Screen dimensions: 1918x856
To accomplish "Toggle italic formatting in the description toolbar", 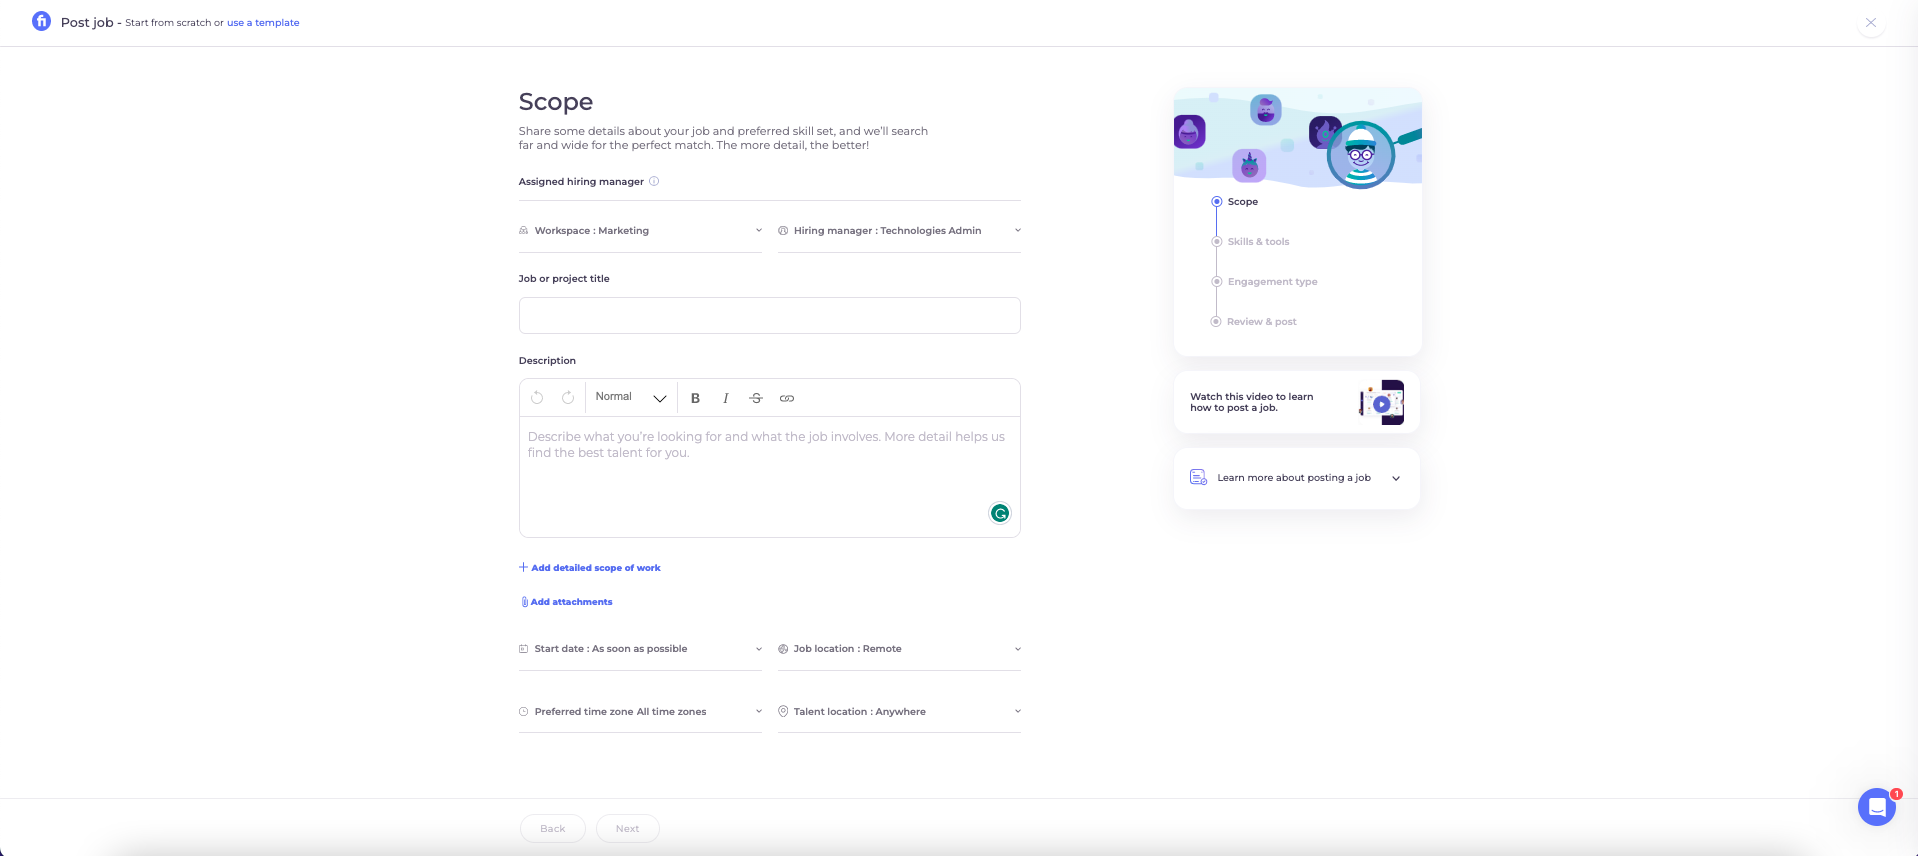I will pos(726,398).
